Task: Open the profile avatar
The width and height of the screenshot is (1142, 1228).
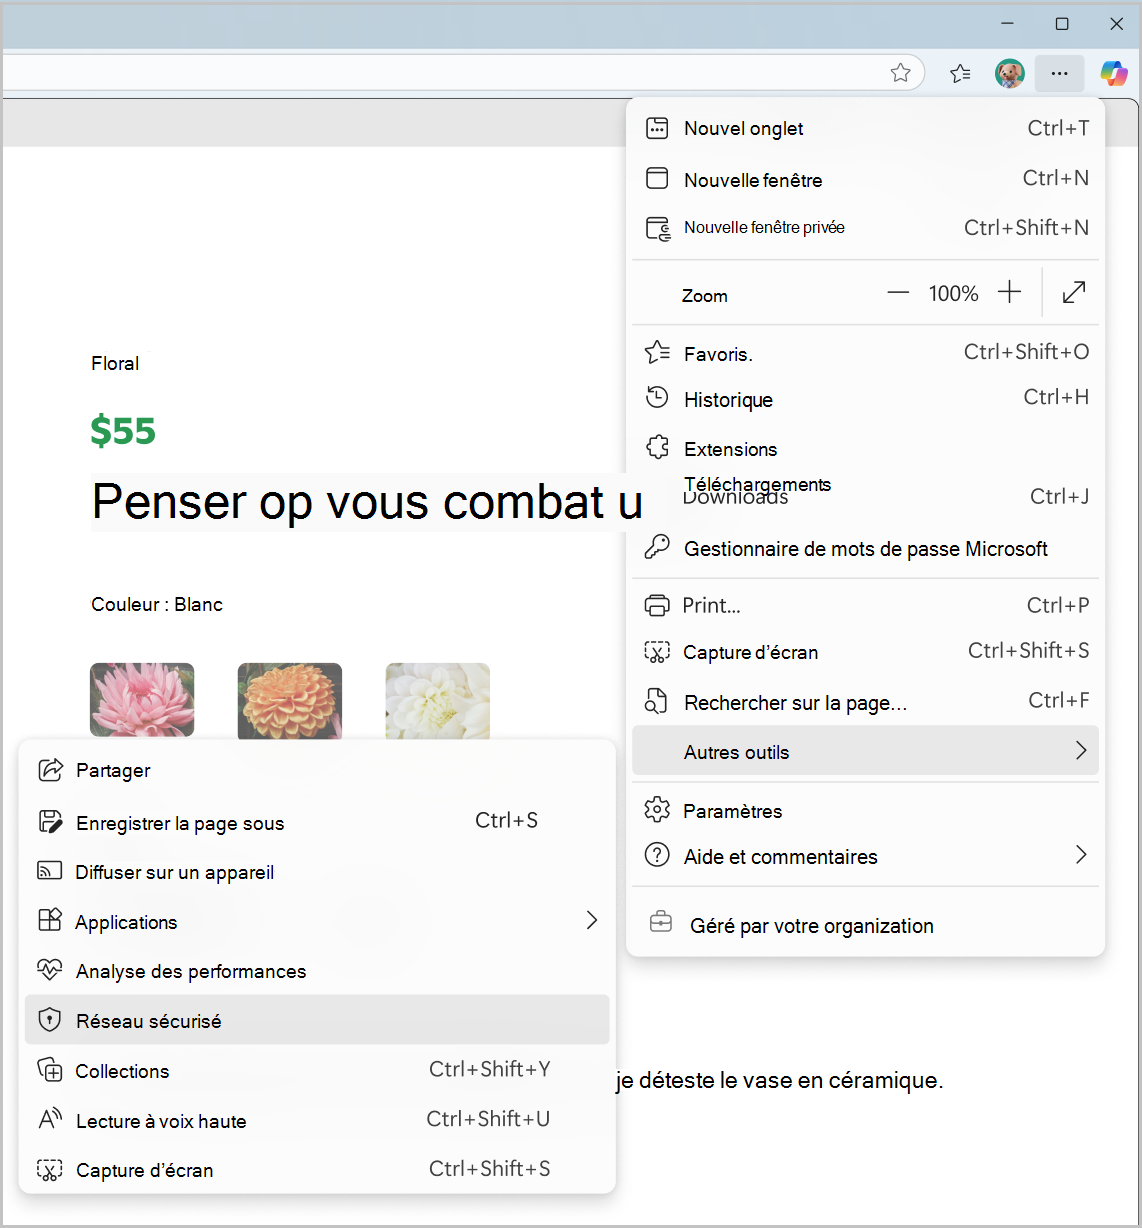Action: pos(1010,73)
